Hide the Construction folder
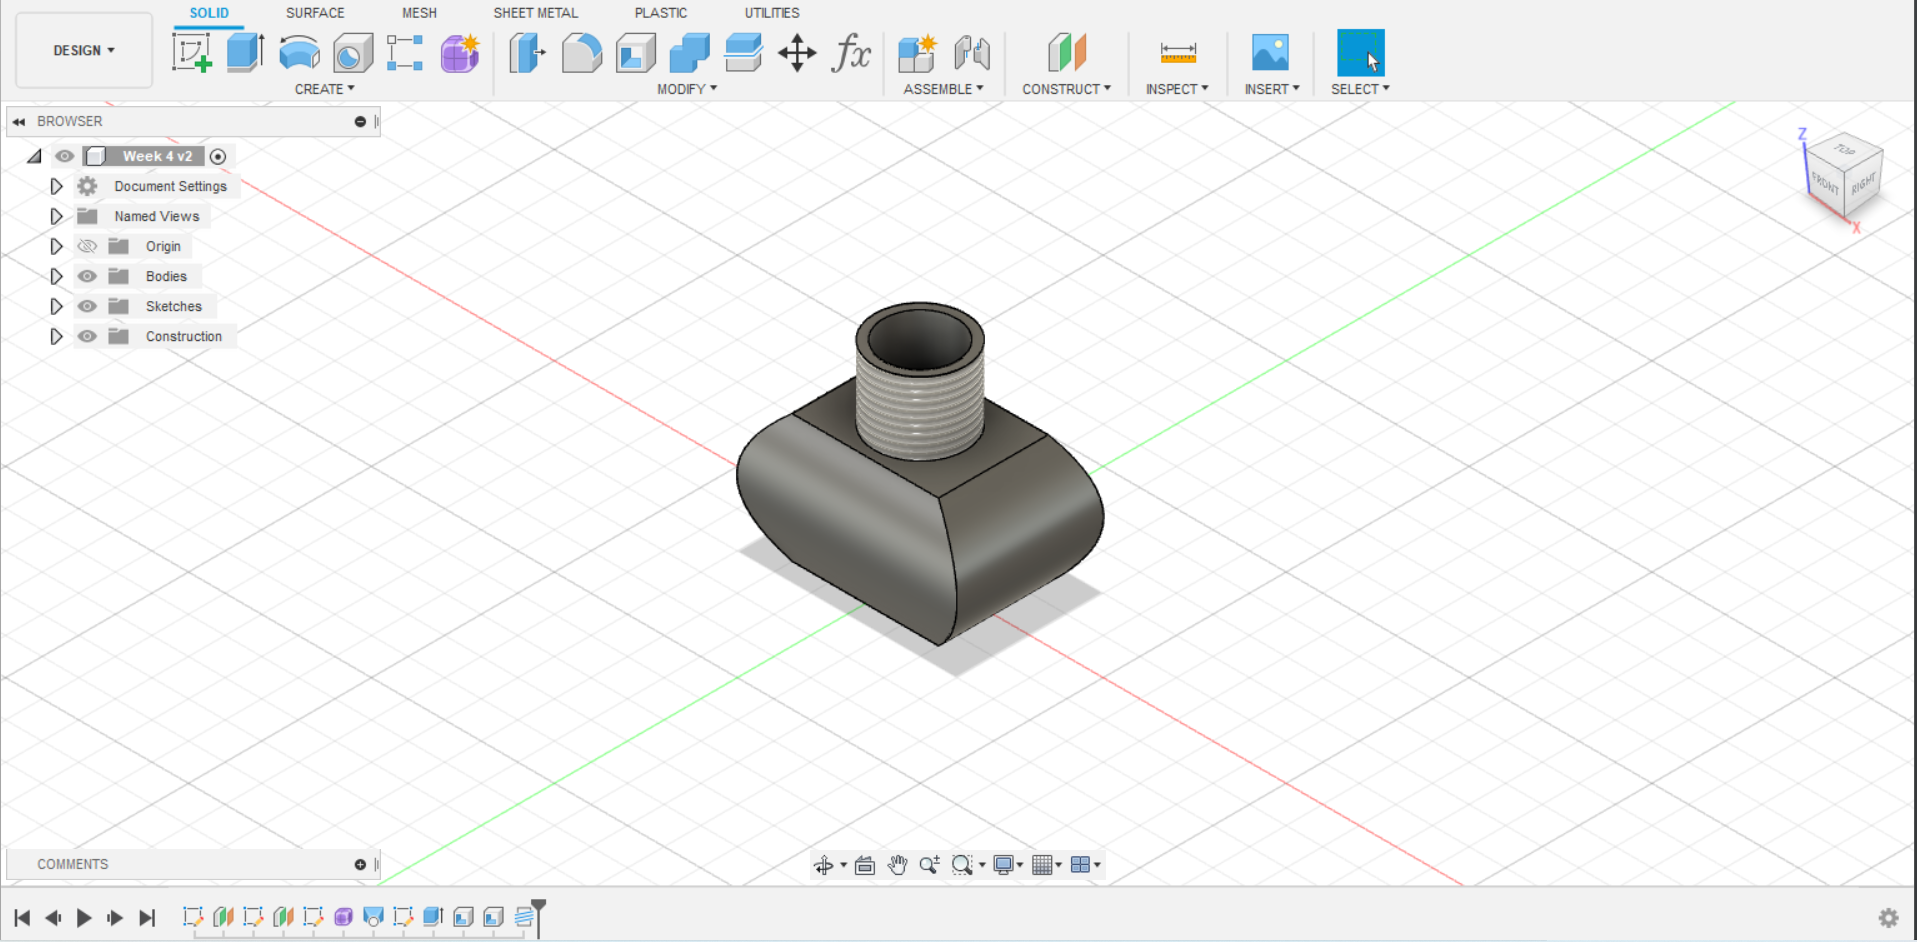Viewport: 1917px width, 942px height. point(87,336)
